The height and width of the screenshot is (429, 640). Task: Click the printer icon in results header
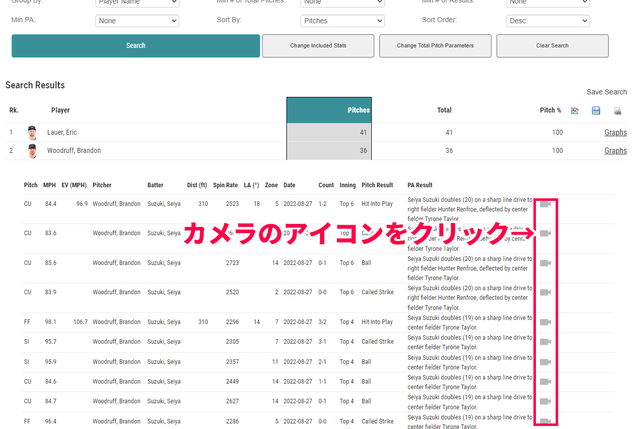[618, 111]
